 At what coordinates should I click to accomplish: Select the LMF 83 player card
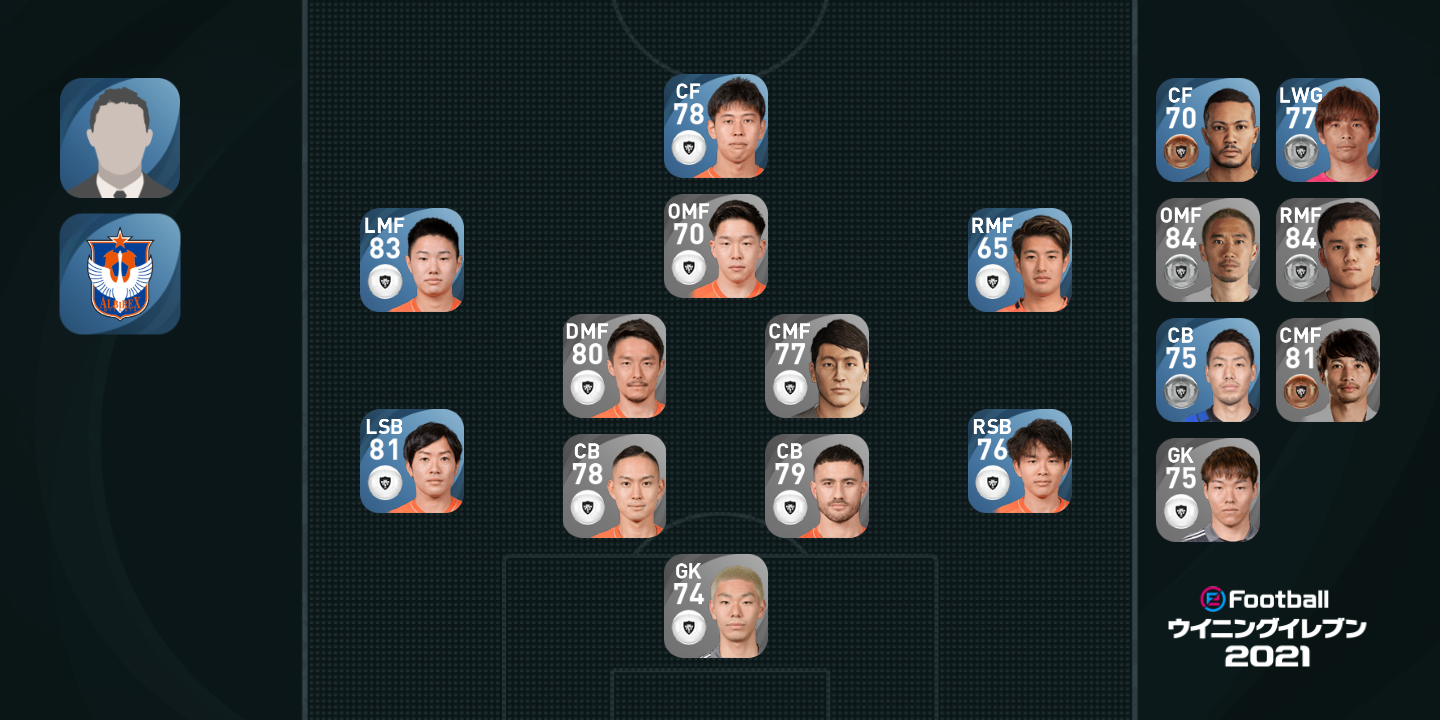[x=412, y=260]
